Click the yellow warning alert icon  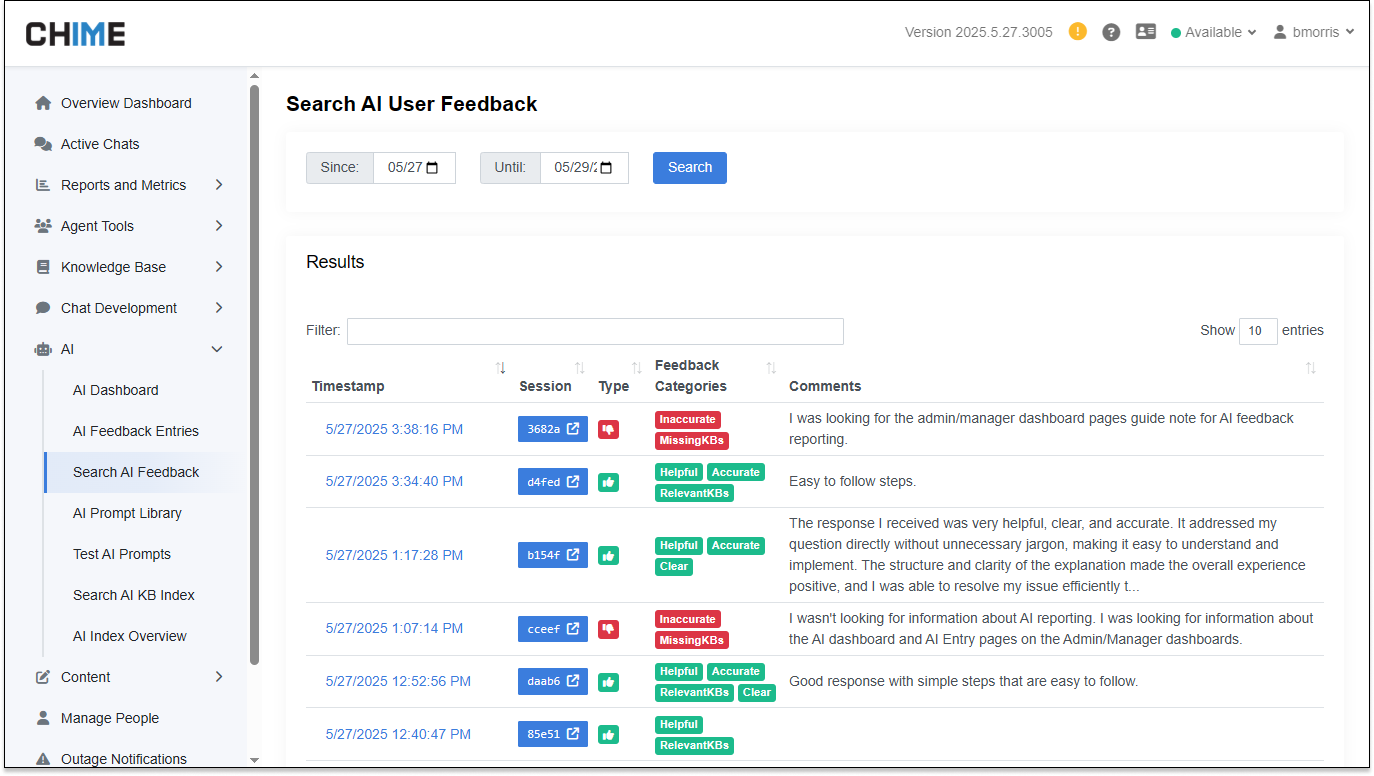pyautogui.click(x=1077, y=31)
